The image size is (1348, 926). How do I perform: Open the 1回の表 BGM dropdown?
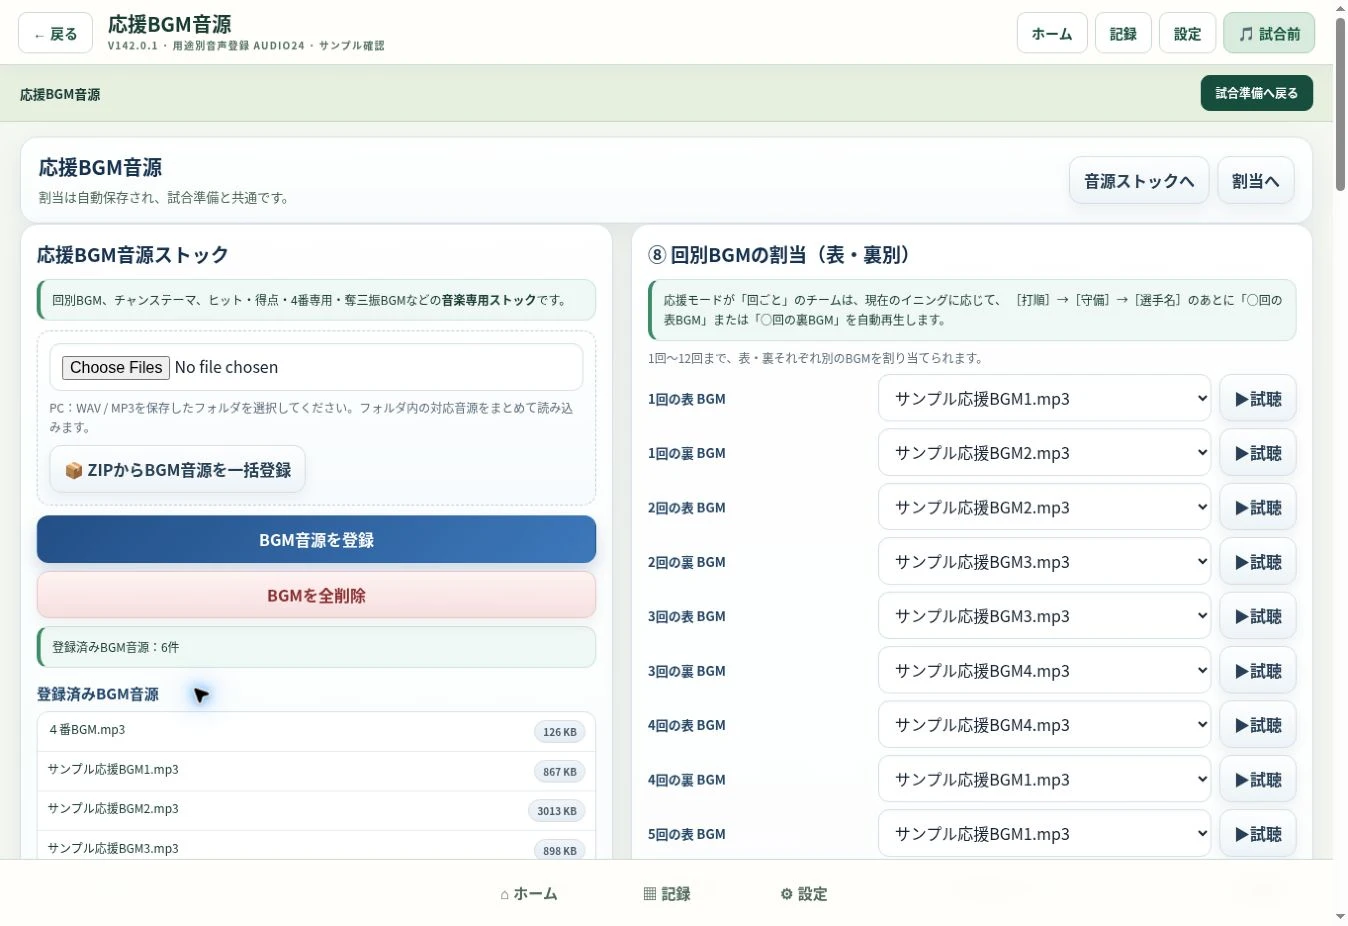(1044, 399)
